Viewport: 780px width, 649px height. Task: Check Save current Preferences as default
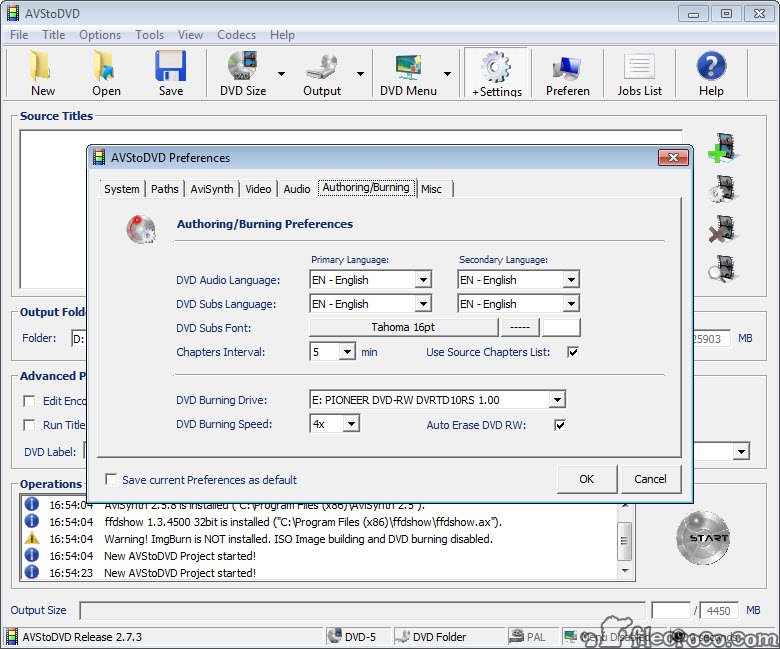click(111, 479)
